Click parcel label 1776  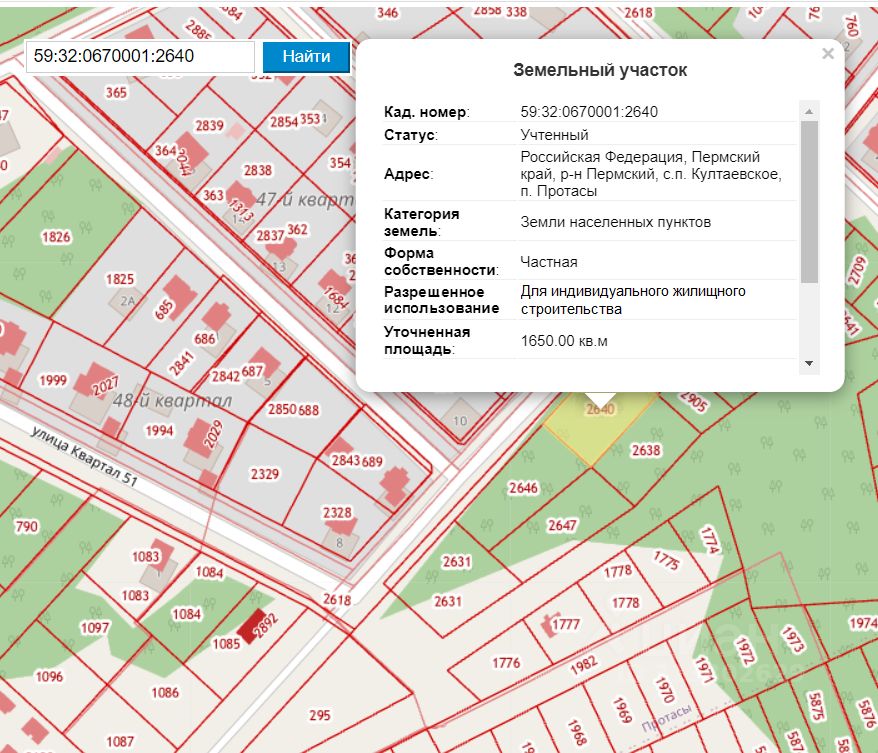click(506, 663)
